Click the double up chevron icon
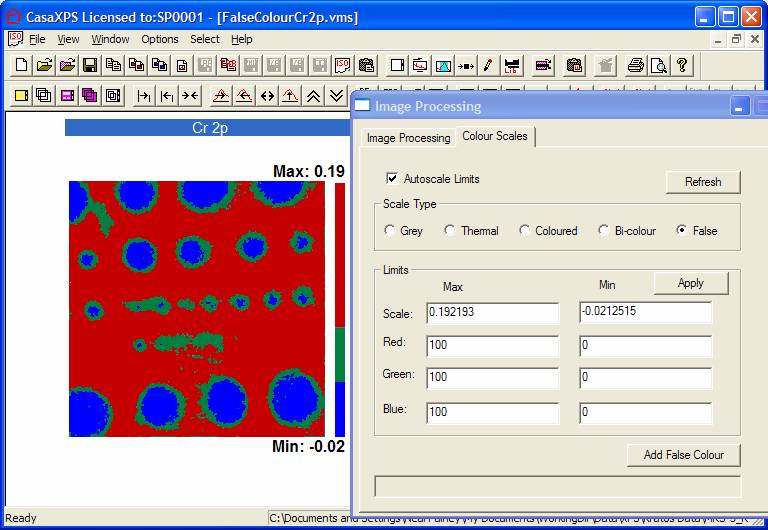The width and height of the screenshot is (768, 530). (314, 96)
